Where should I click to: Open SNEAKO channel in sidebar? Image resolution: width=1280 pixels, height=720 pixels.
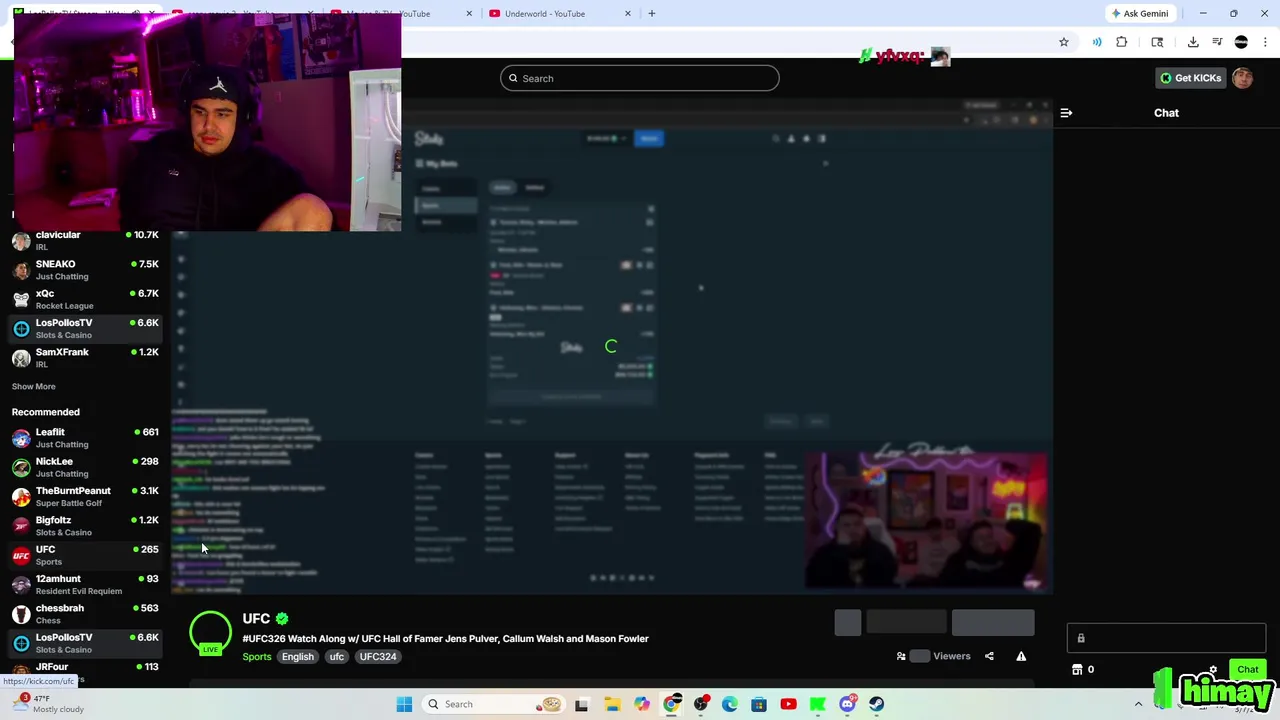[85, 270]
